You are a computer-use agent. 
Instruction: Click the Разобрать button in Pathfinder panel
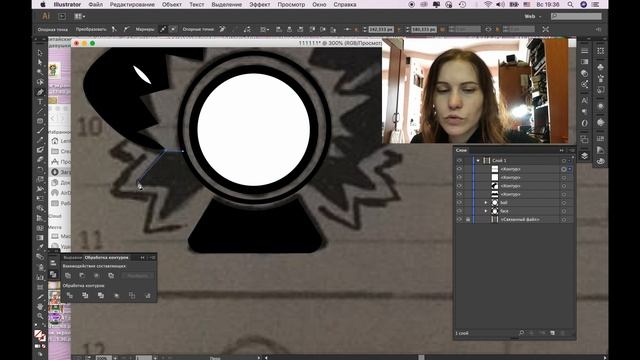tap(138, 276)
